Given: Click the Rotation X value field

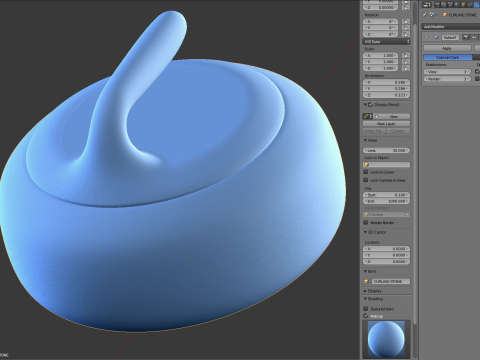Looking at the screenshot, I should [x=380, y=21].
